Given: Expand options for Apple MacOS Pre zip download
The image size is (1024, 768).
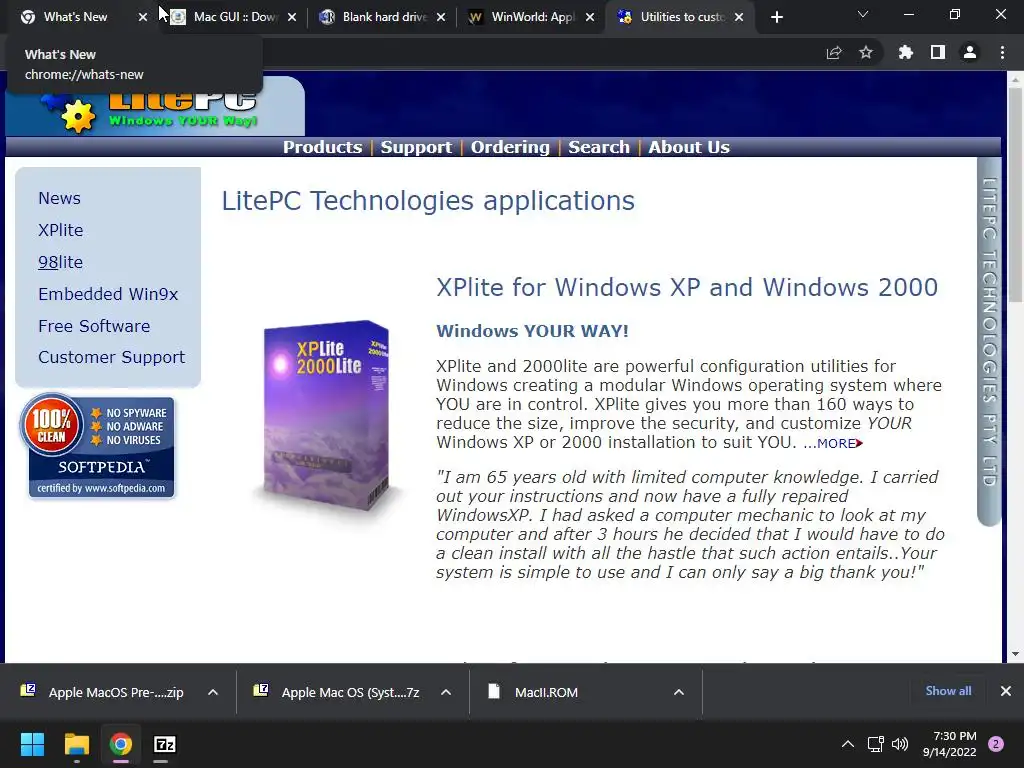Looking at the screenshot, I should (213, 692).
